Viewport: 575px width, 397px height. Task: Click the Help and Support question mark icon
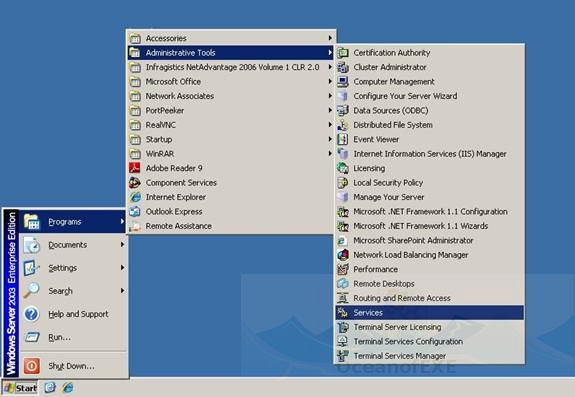pyautogui.click(x=32, y=314)
